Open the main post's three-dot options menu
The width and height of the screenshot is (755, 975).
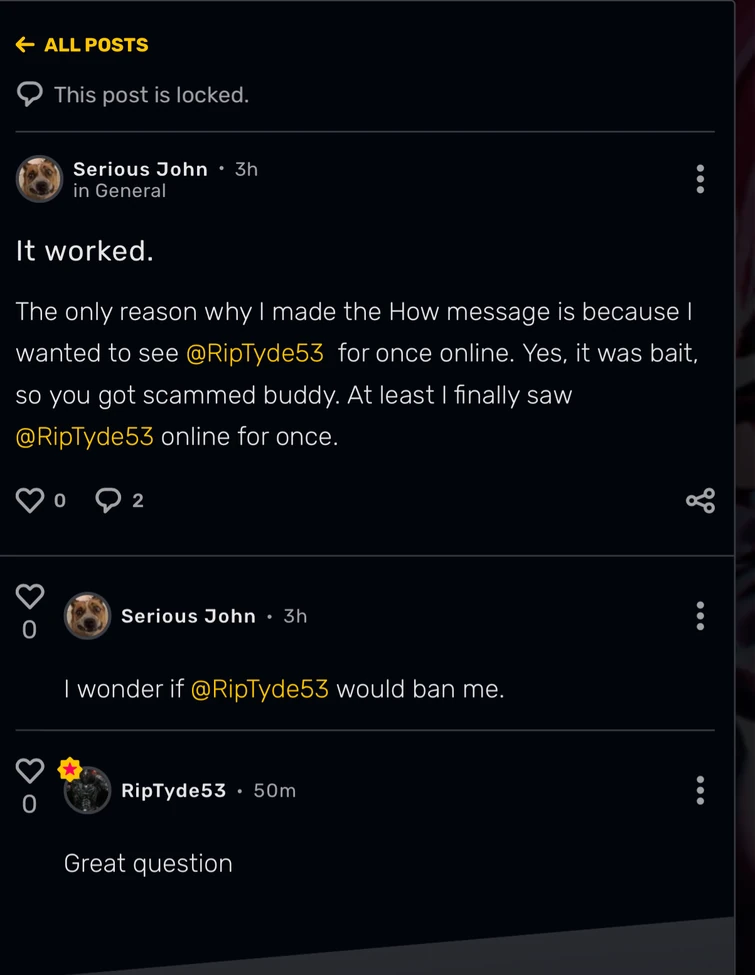tap(700, 179)
